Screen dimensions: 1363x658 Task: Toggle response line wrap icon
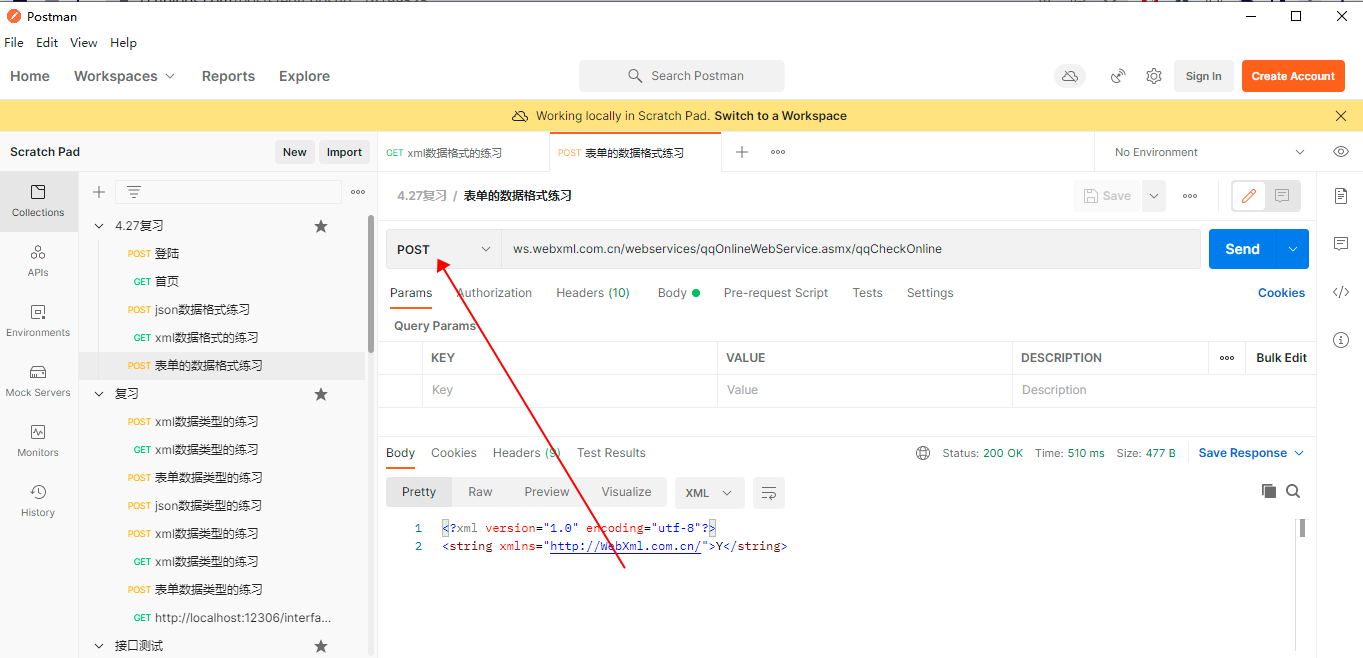tap(769, 492)
